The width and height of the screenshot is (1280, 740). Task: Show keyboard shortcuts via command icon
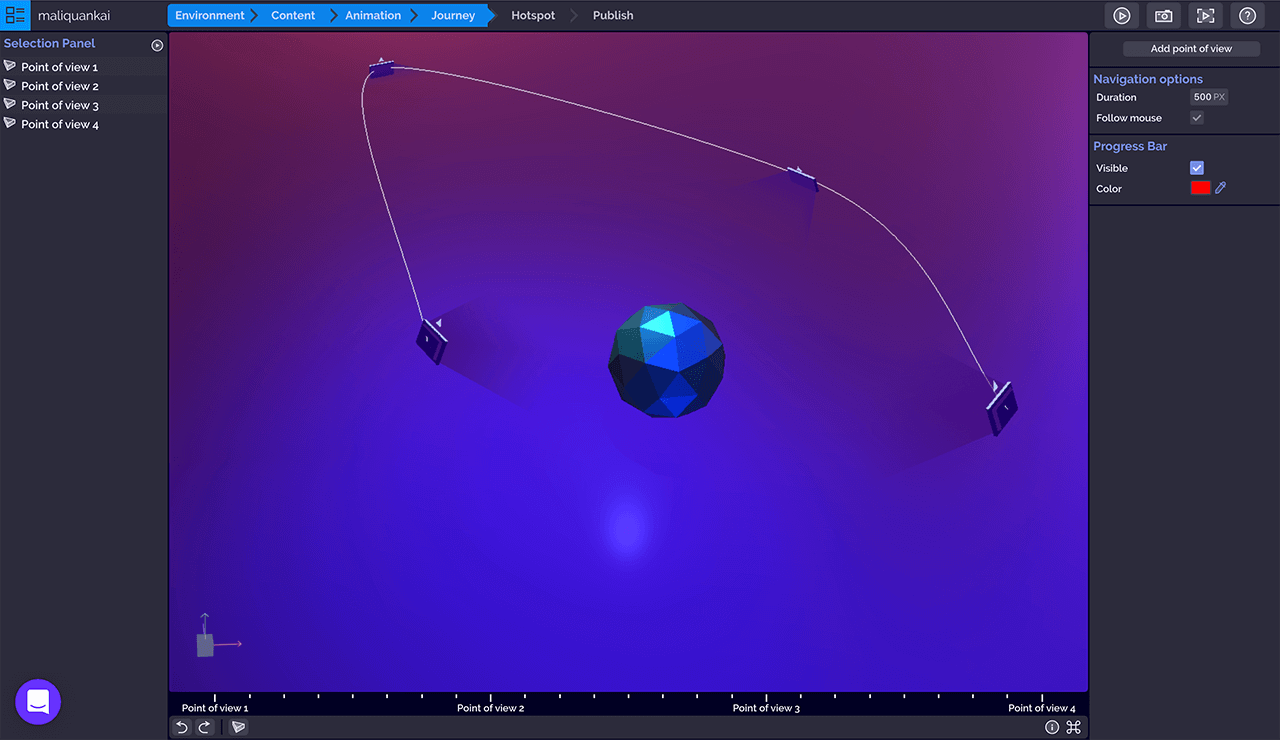(1074, 727)
